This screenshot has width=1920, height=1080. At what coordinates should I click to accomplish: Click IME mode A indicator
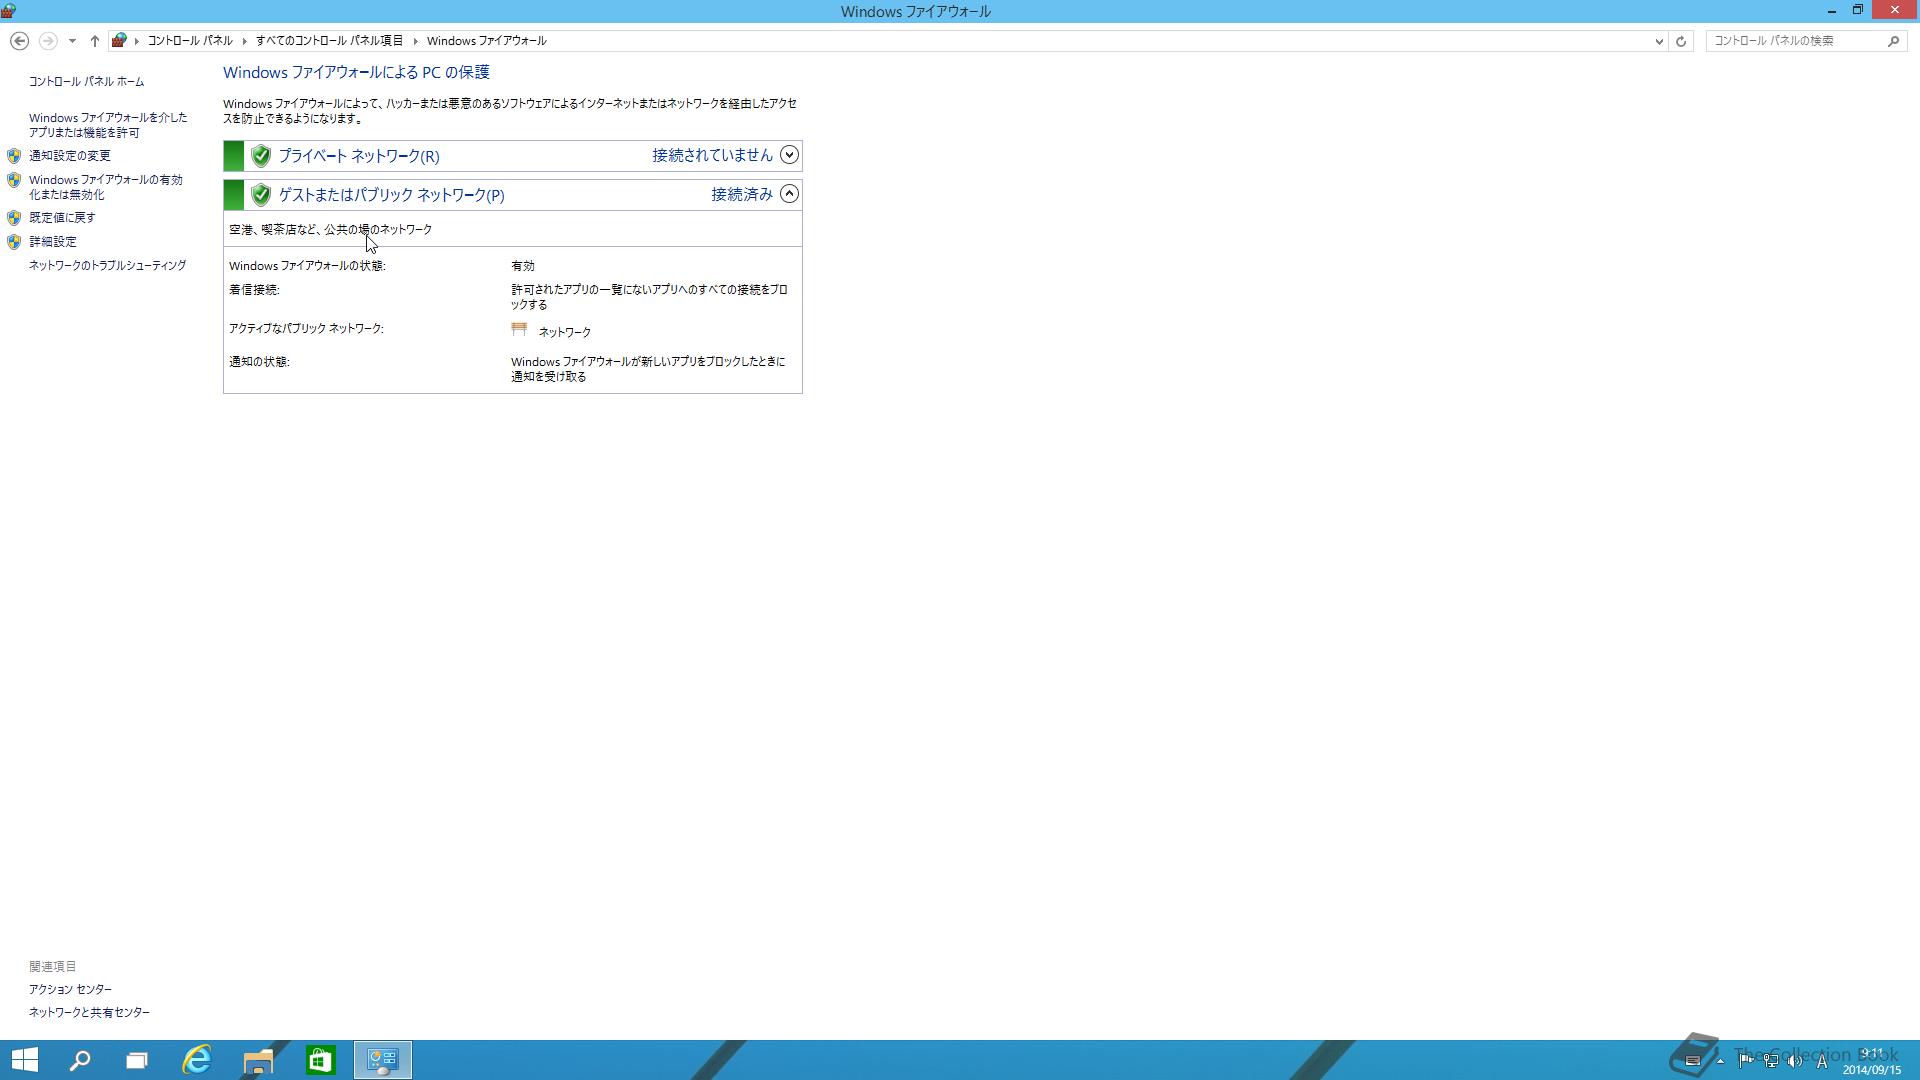[1822, 1061]
